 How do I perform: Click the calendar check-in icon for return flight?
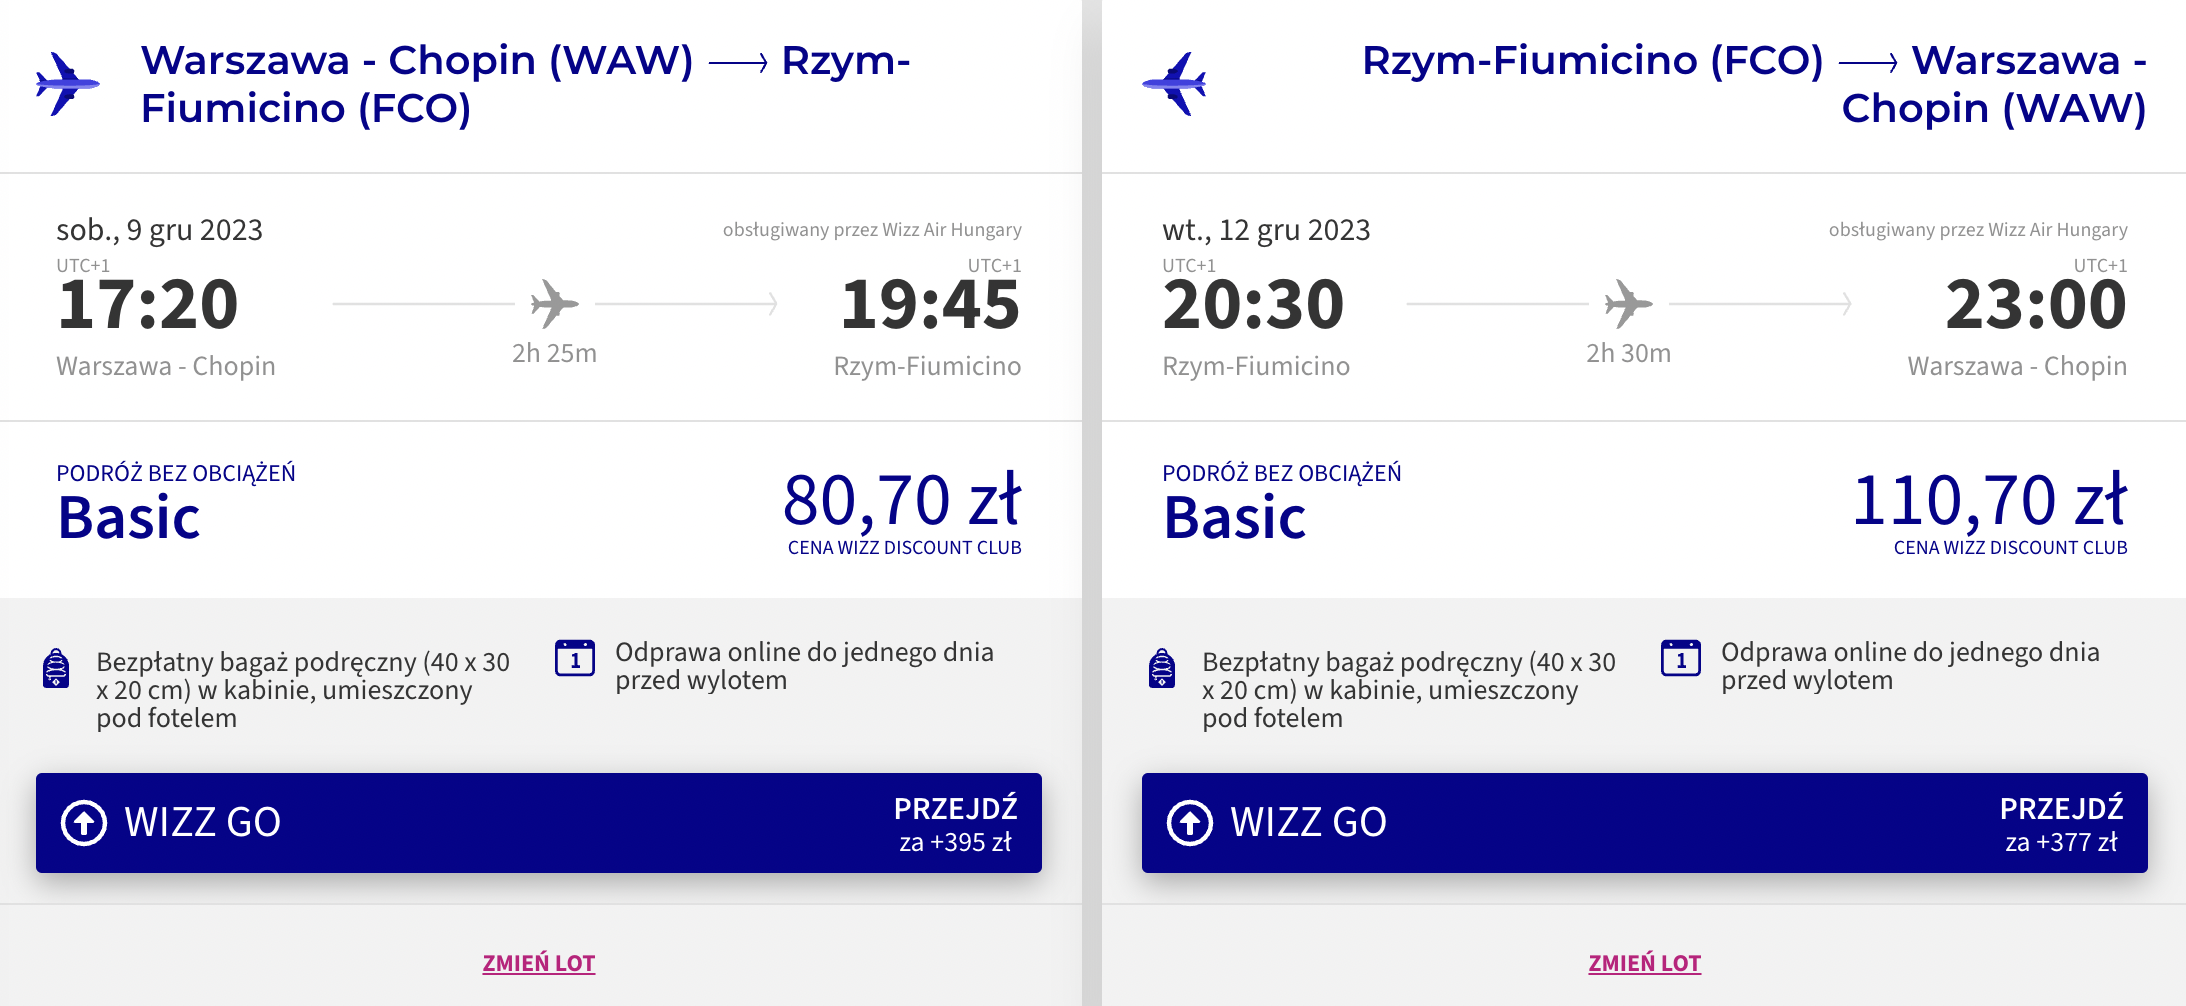coord(1681,658)
